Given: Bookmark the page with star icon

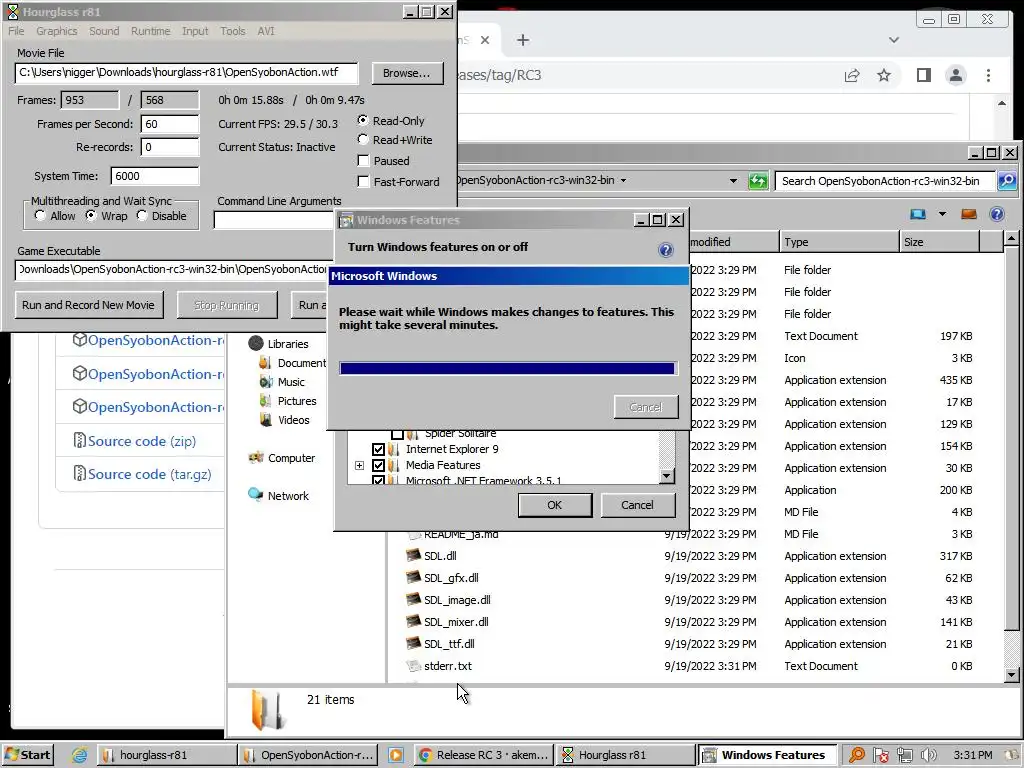Looking at the screenshot, I should click(x=884, y=75).
